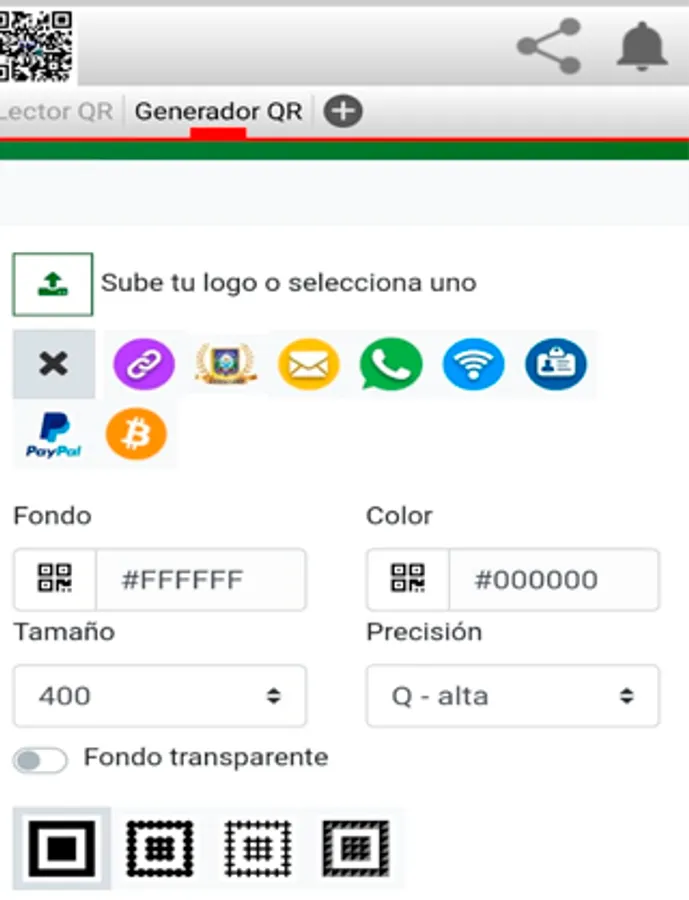The image size is (689, 900).
Task: Open the Tamaño 400 dropdown
Action: coord(160,696)
